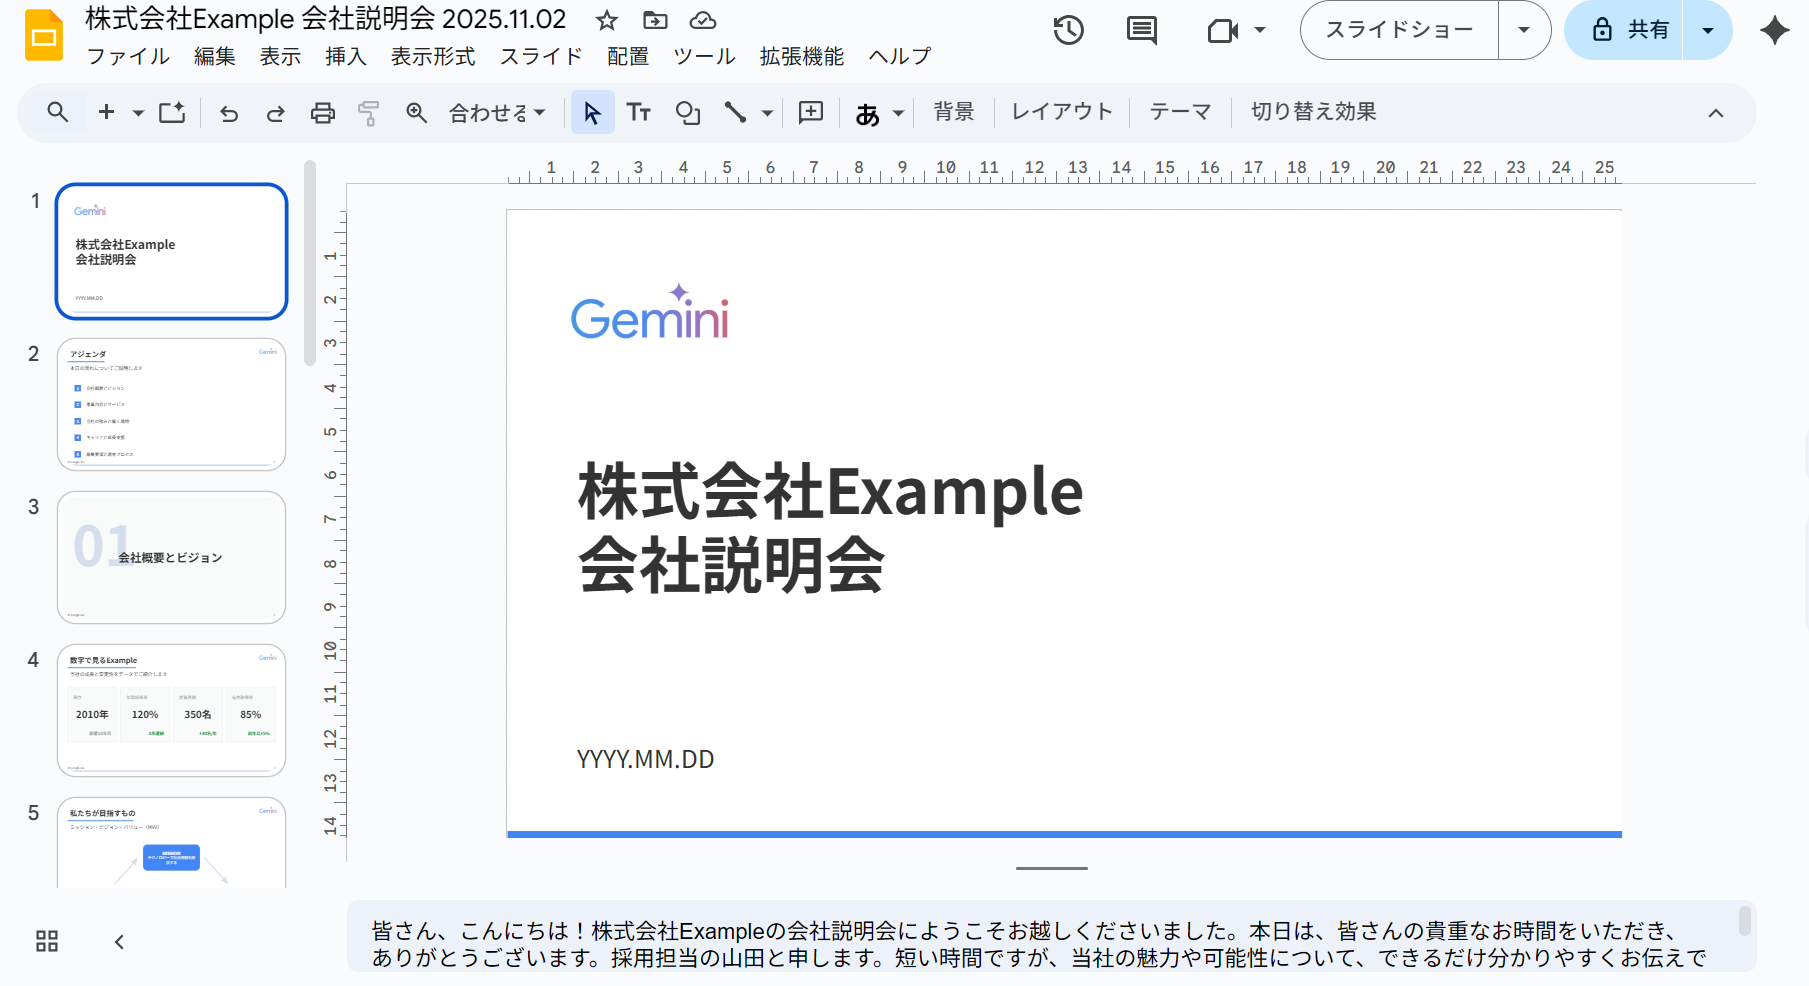The height and width of the screenshot is (986, 1809).
Task: Open the 挿入 menu
Action: (x=345, y=57)
